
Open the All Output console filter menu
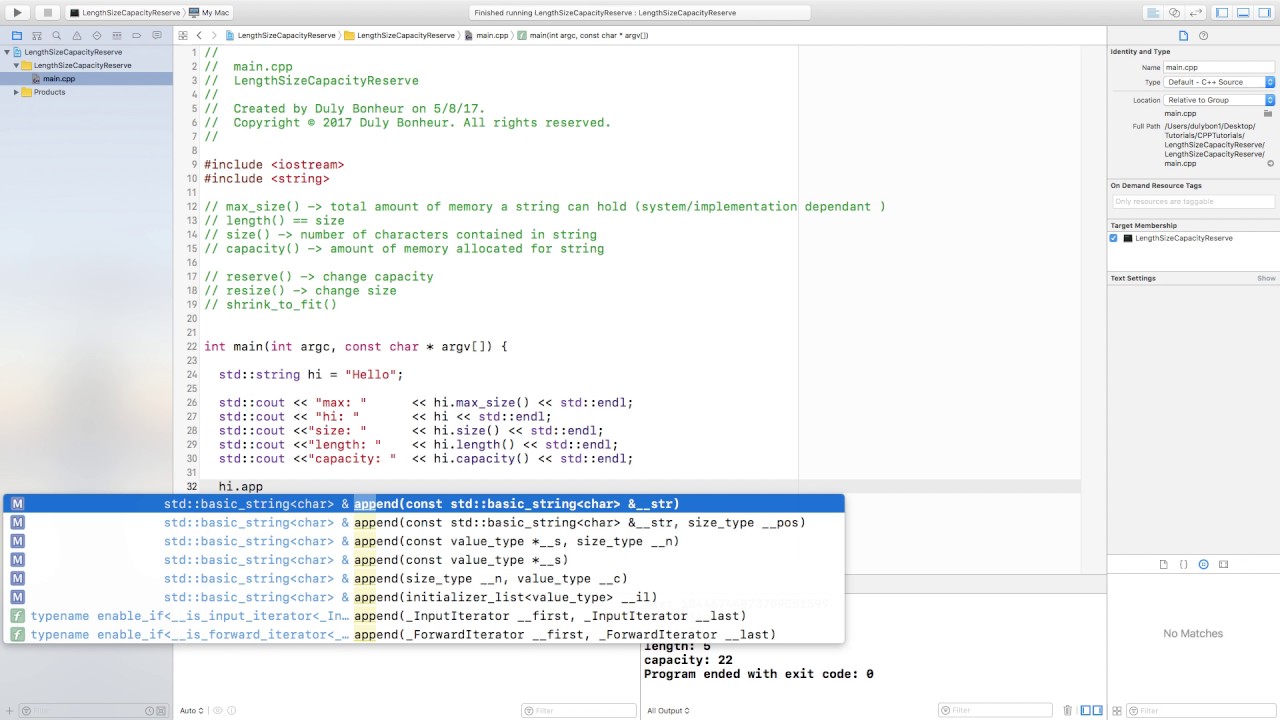tap(668, 711)
